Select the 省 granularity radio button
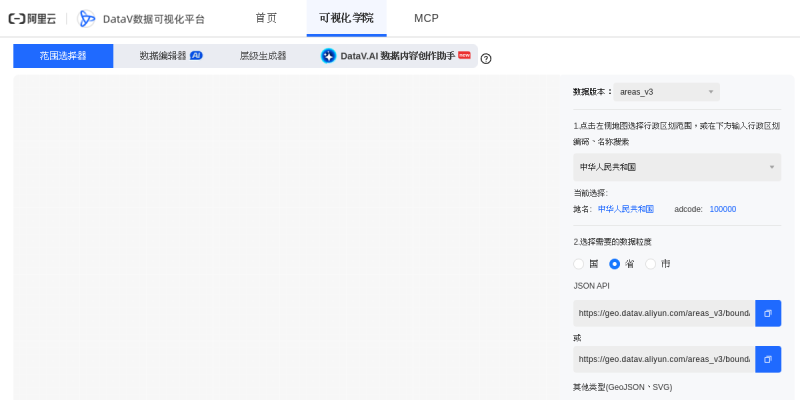Viewport: 800px width, 400px height. point(614,264)
